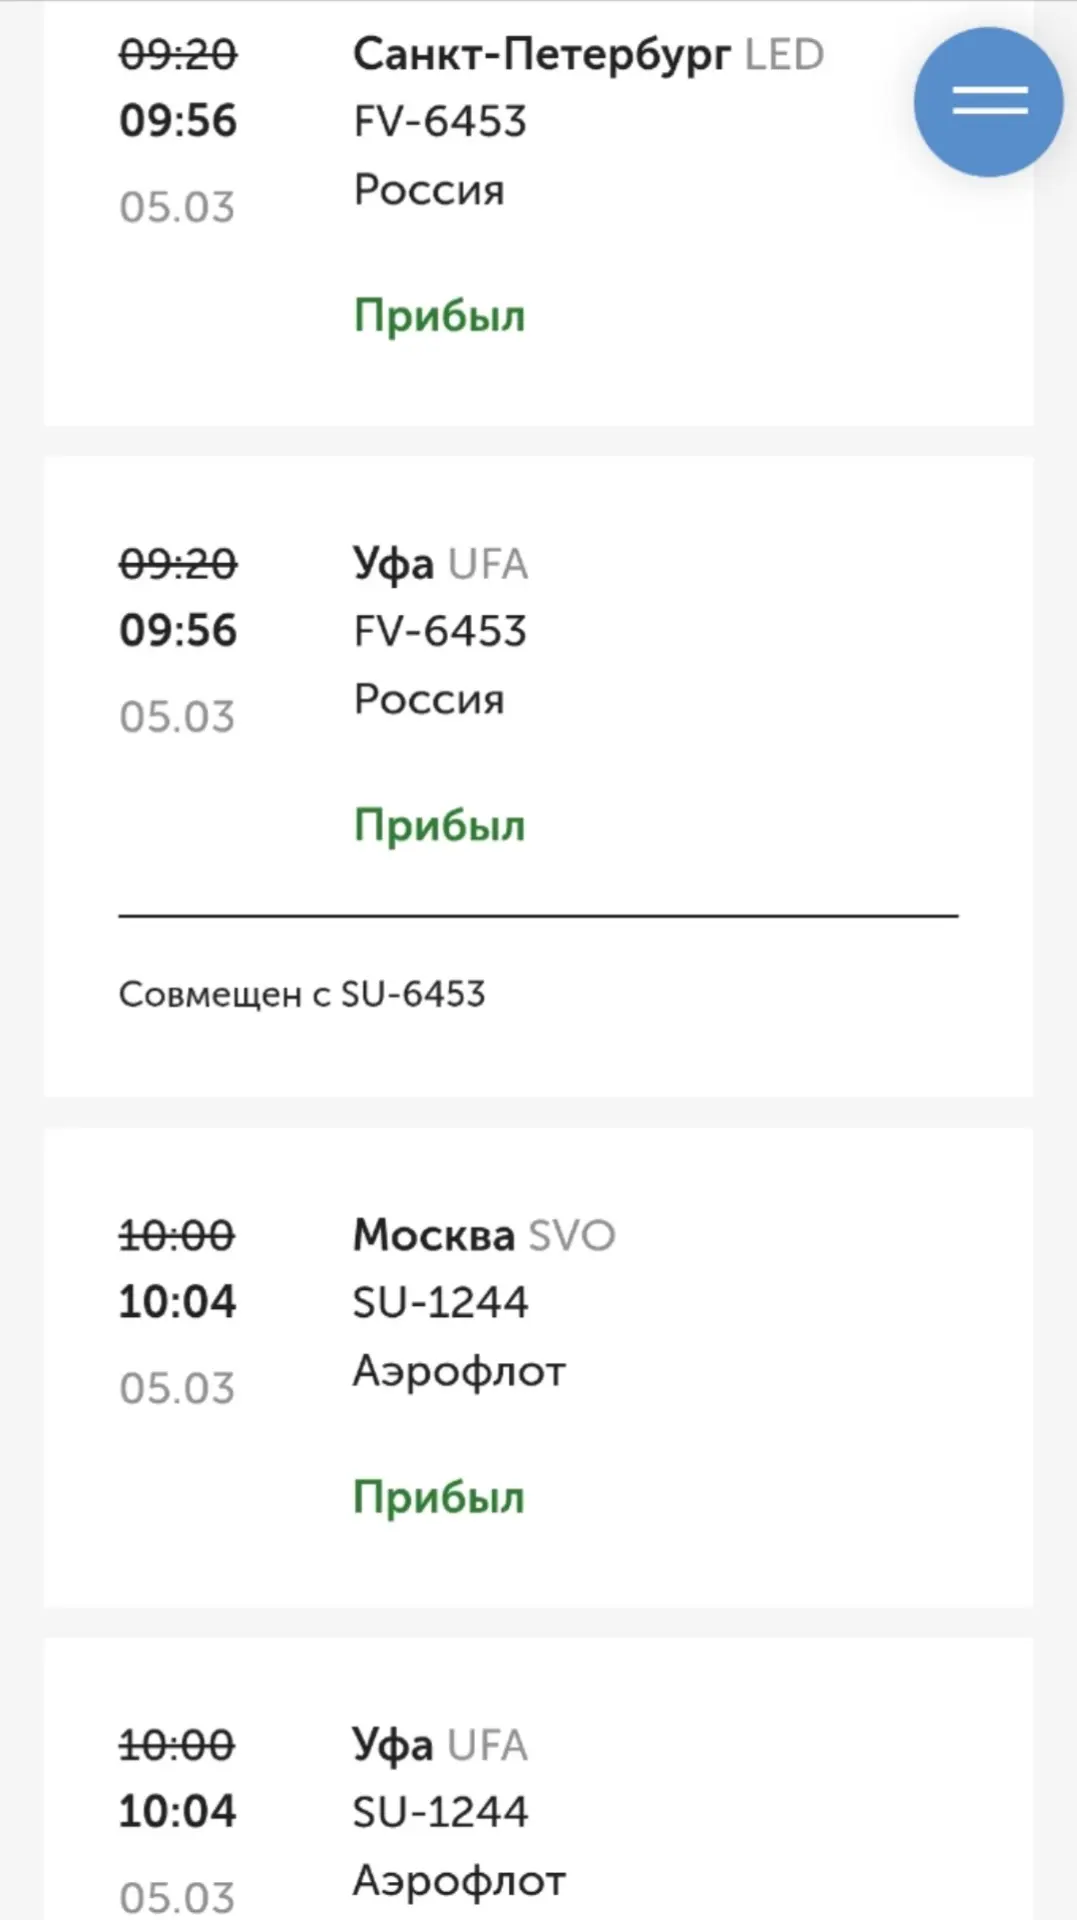Viewport: 1077px width, 1920px height.
Task: Tap Прибыл status of the Москва flight
Action: pos(439,1497)
